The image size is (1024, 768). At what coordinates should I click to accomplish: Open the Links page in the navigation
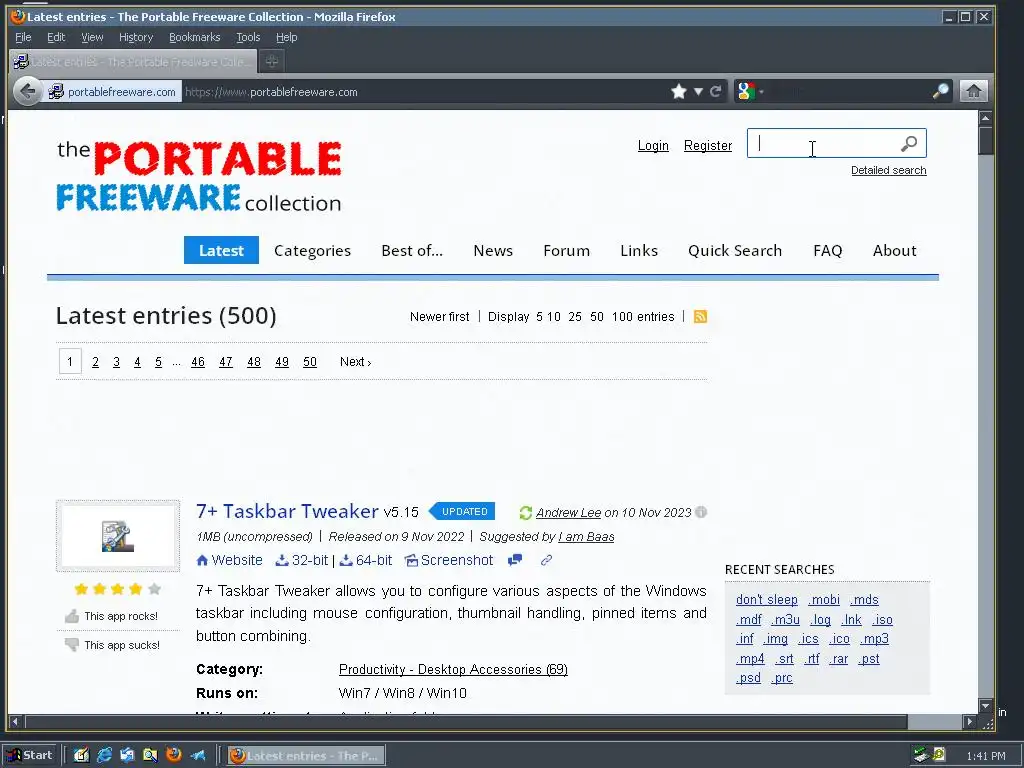coord(639,251)
